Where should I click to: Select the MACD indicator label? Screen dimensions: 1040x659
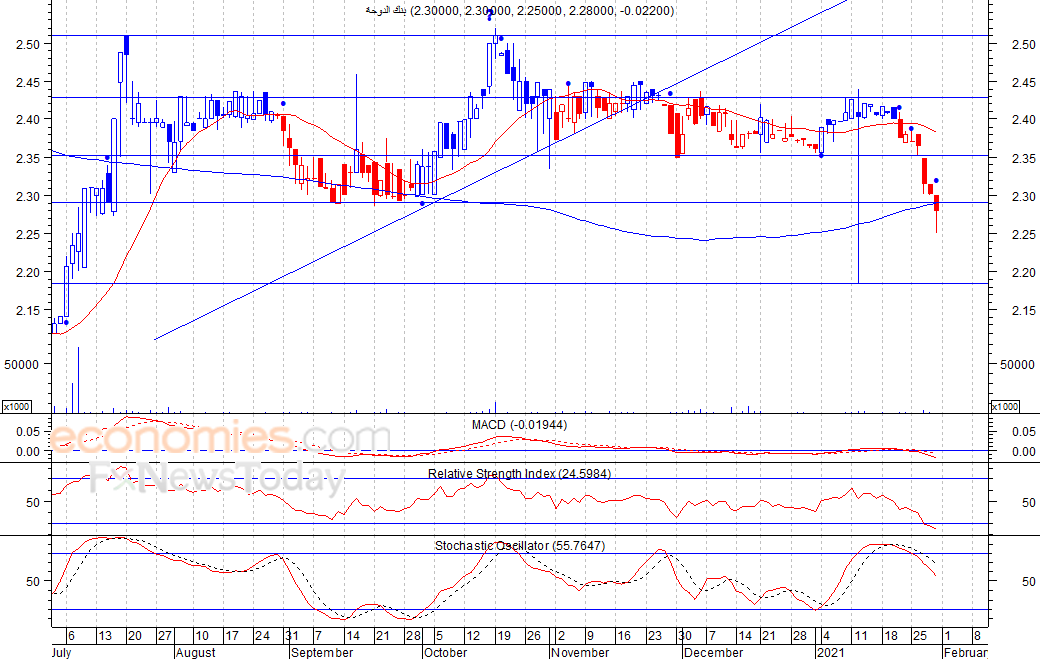(x=519, y=425)
